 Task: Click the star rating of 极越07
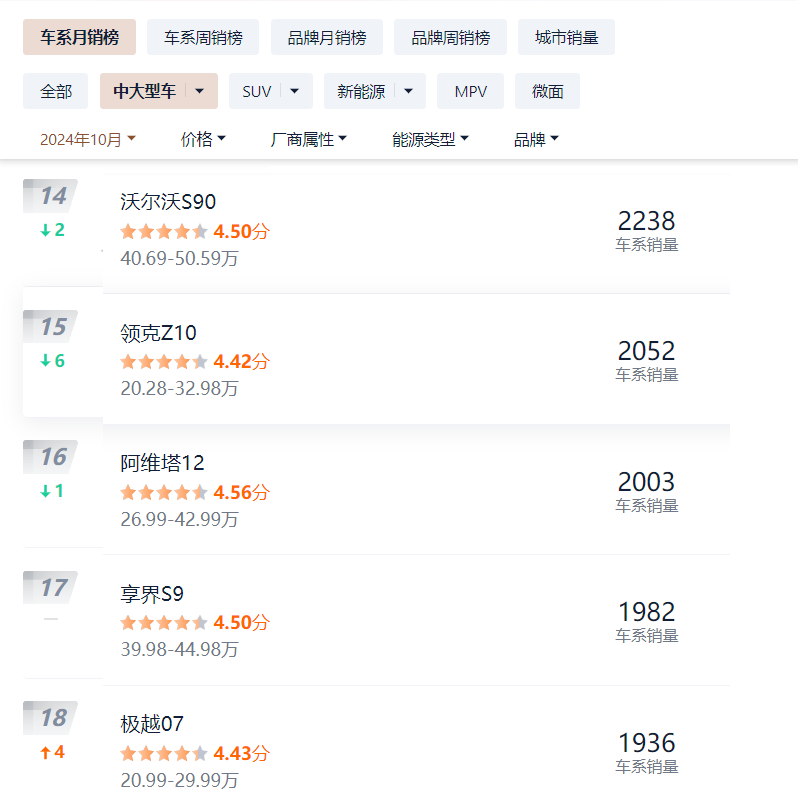pos(164,754)
